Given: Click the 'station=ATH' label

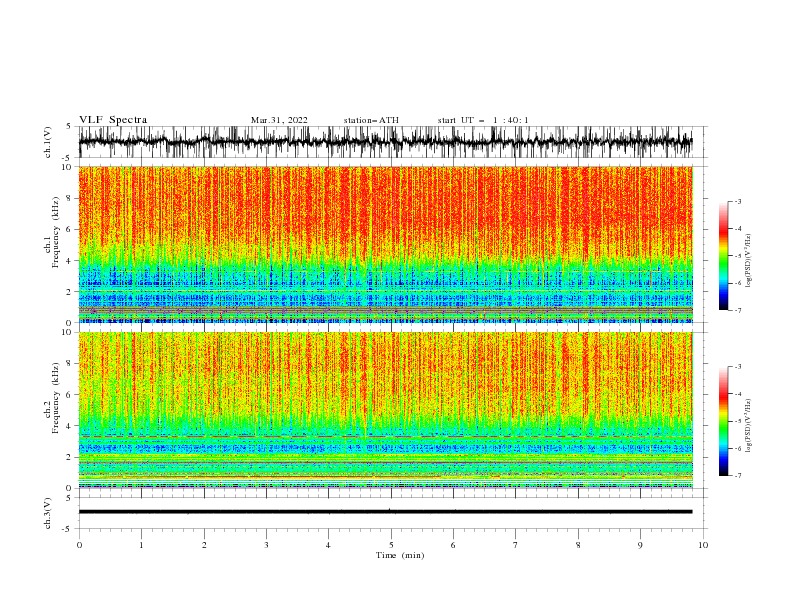Looking at the screenshot, I should (371, 120).
